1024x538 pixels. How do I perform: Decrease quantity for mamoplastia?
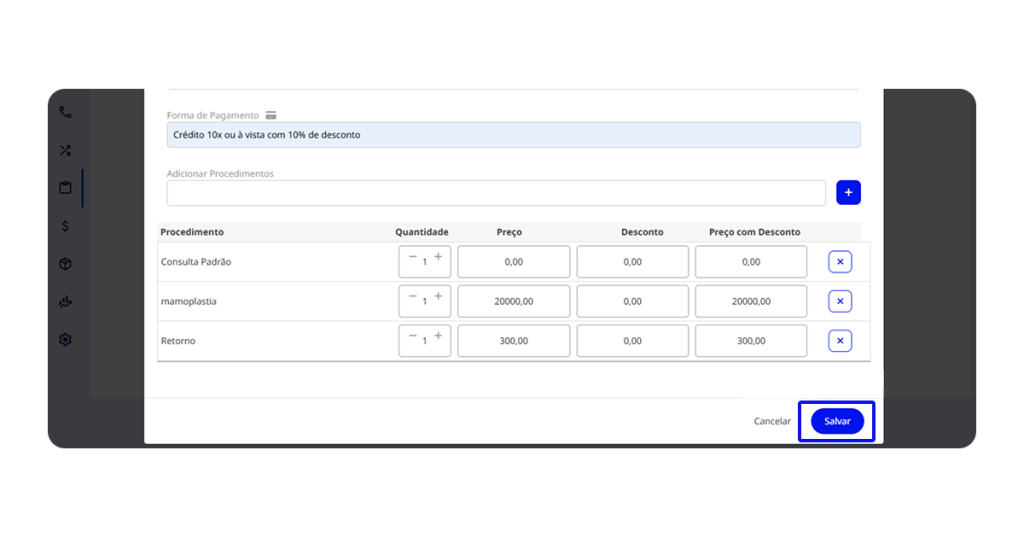pos(412,297)
